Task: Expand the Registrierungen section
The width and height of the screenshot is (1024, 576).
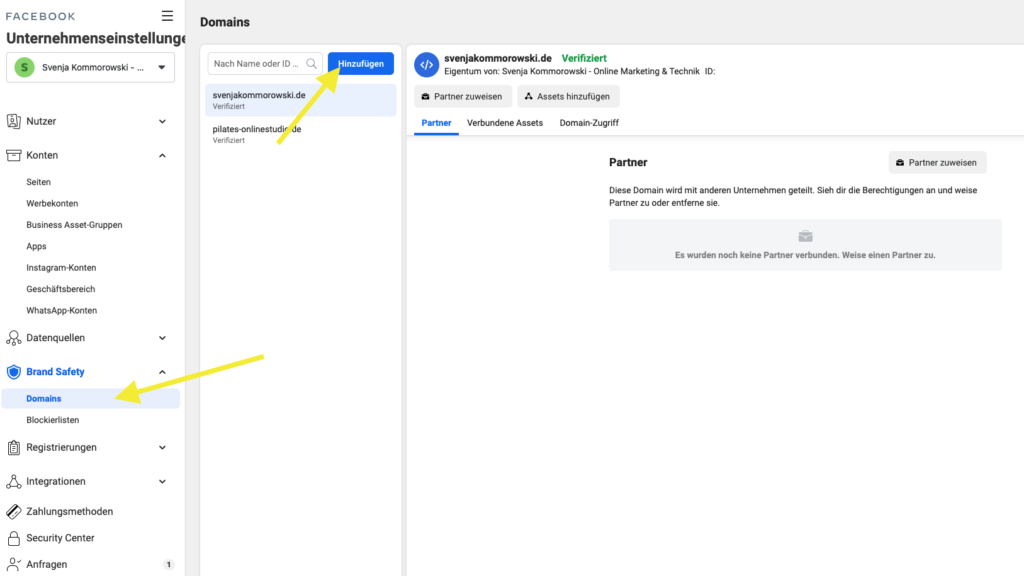Action: click(162, 447)
